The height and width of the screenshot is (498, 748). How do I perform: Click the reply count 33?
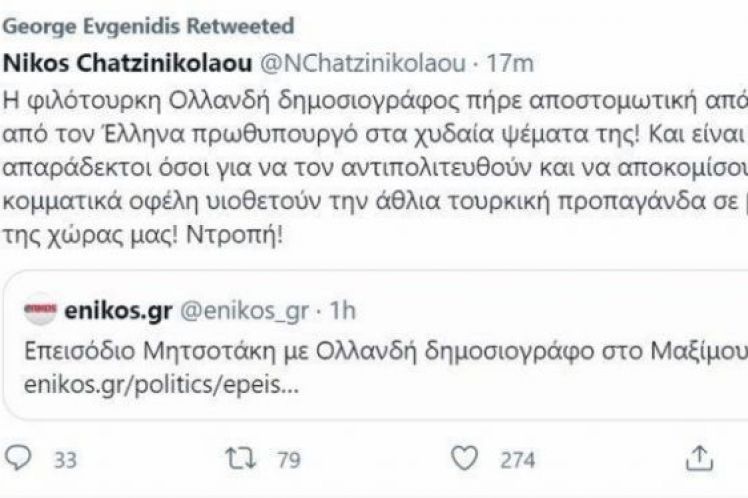(x=65, y=460)
